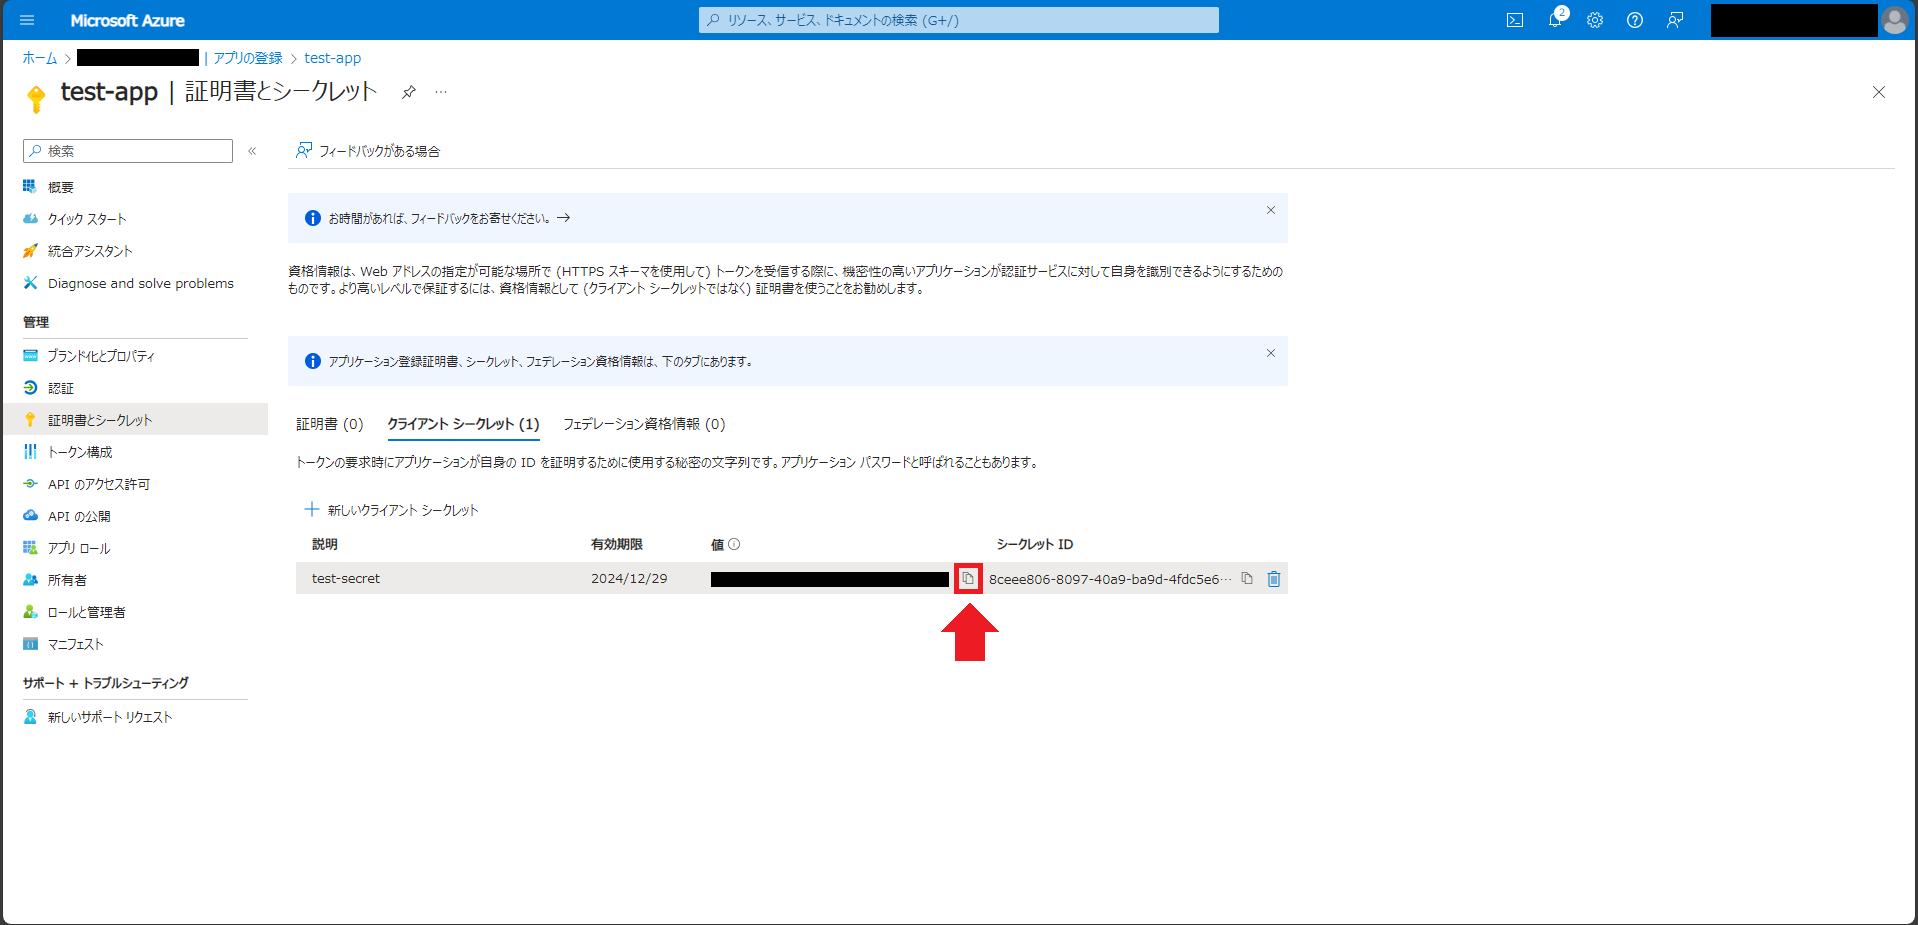
Task: Open Cloud Shell from top bar
Action: [x=1515, y=20]
